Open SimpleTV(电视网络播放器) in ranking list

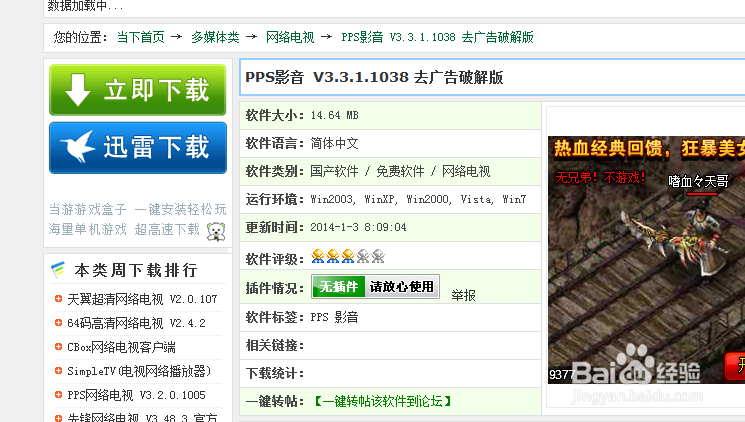(x=139, y=371)
